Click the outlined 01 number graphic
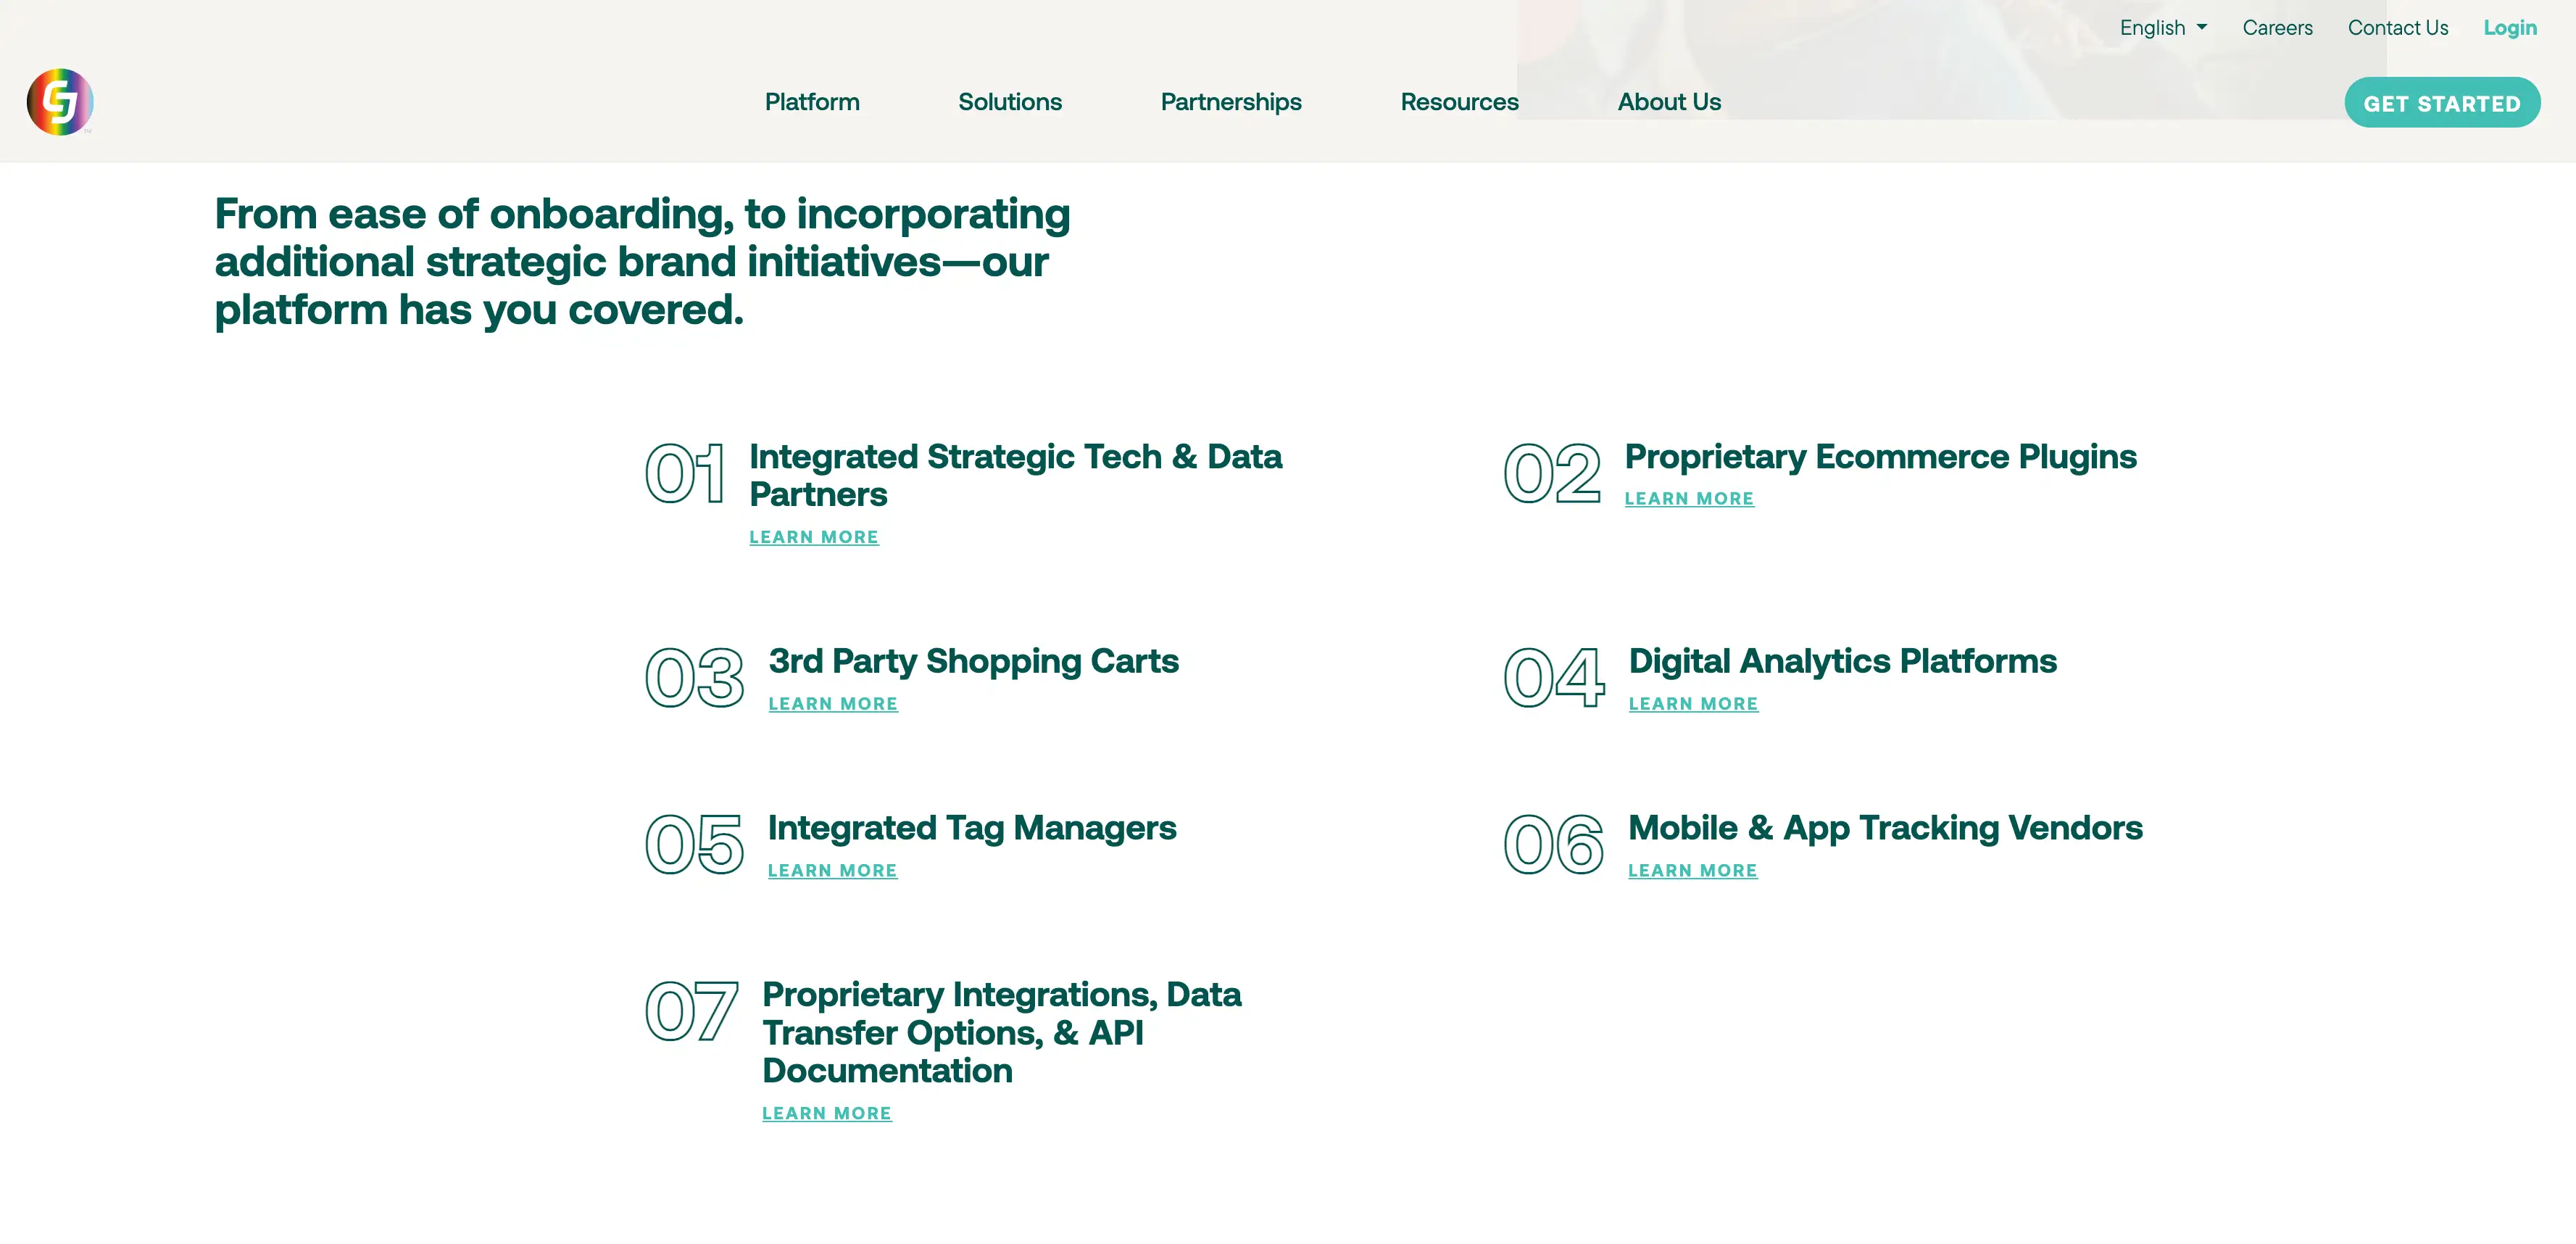The width and height of the screenshot is (2576, 1244). point(685,474)
